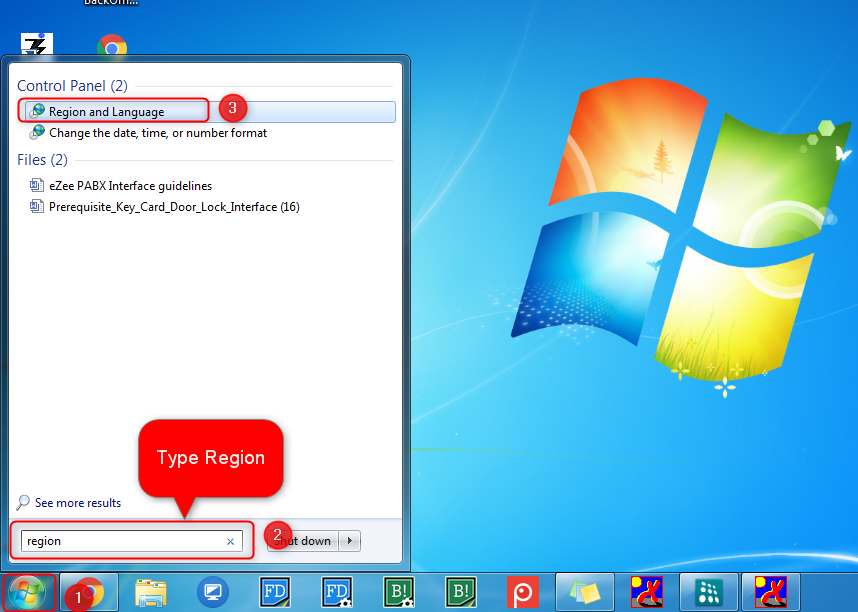Open the B! taskbar icon with gear badge
The height and width of the screenshot is (612, 858).
tap(399, 592)
